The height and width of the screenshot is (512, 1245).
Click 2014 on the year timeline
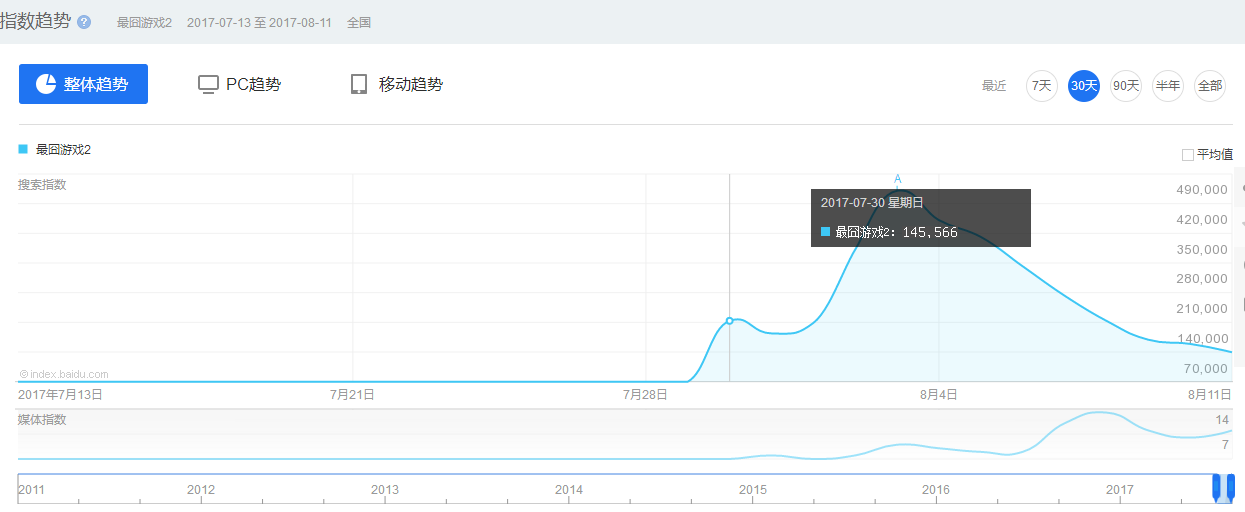[569, 490]
